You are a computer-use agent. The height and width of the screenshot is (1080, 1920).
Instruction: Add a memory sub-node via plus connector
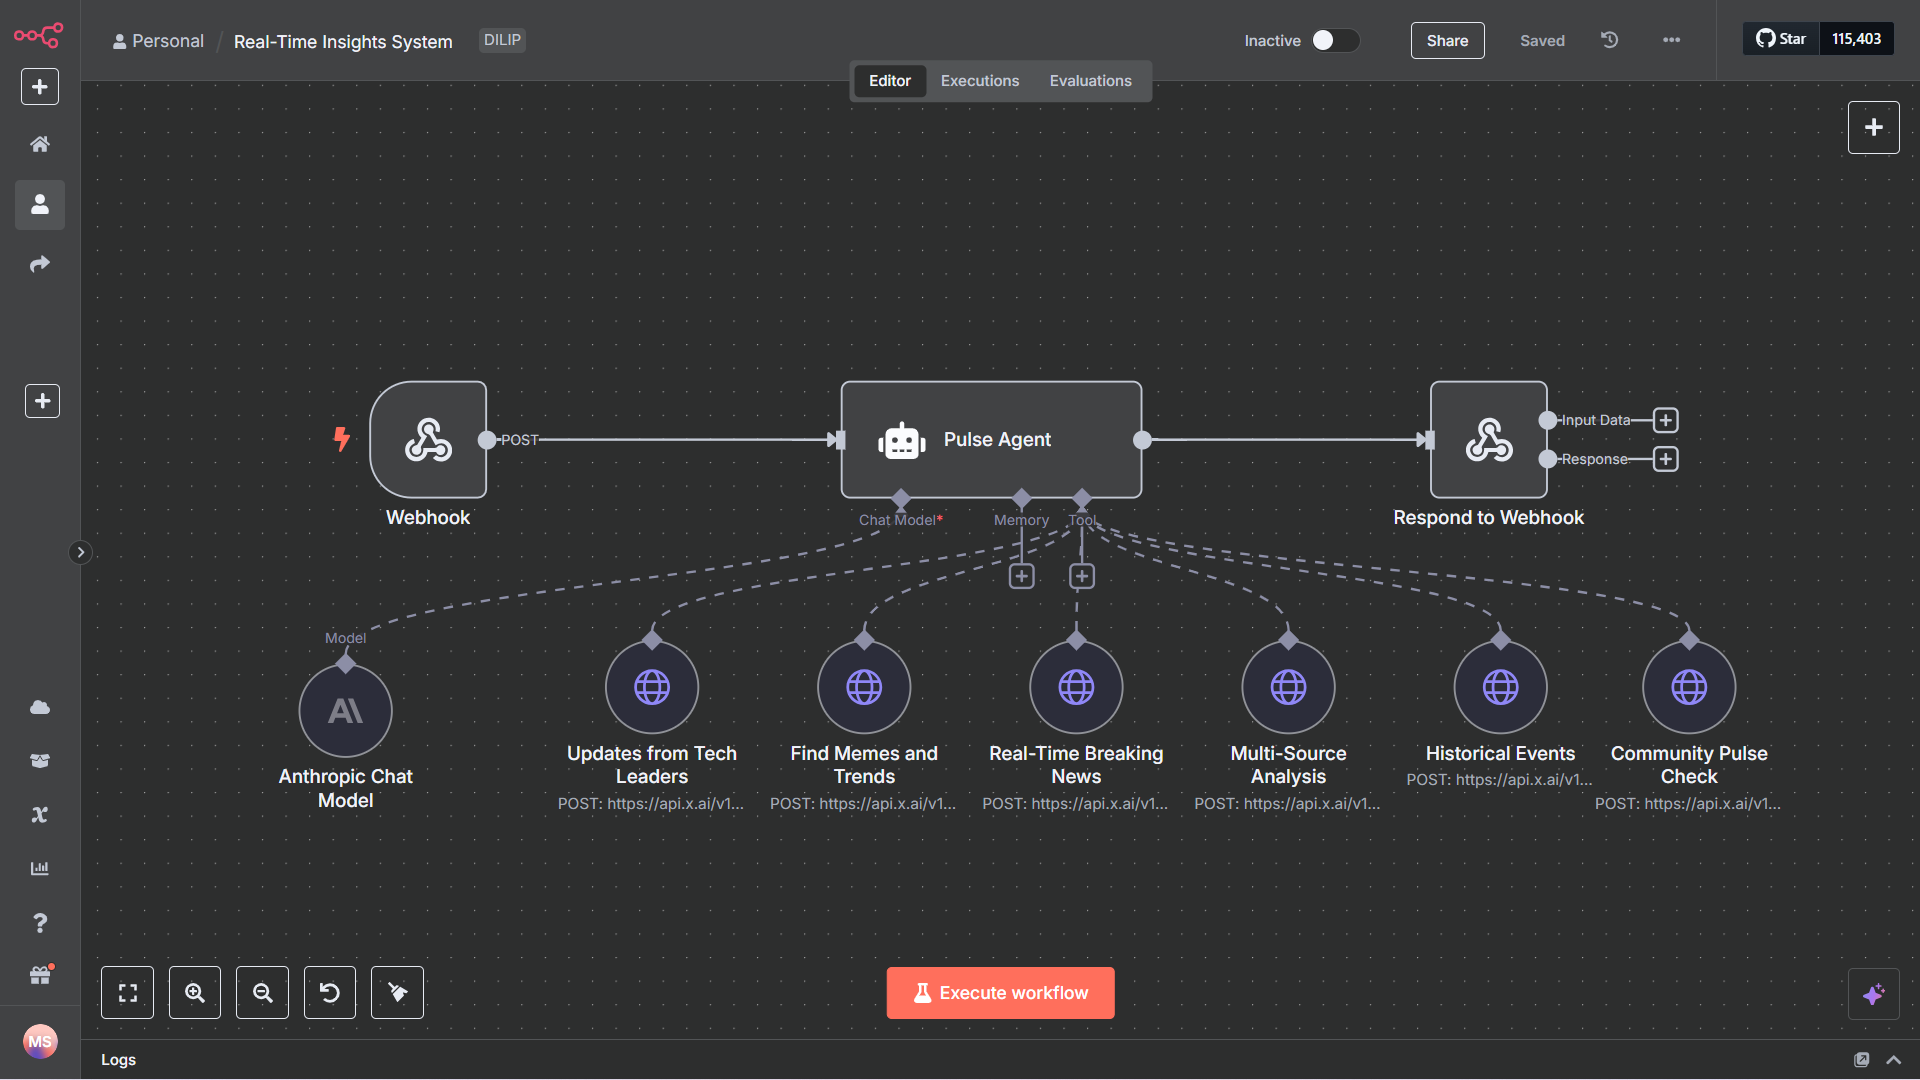coord(1021,576)
